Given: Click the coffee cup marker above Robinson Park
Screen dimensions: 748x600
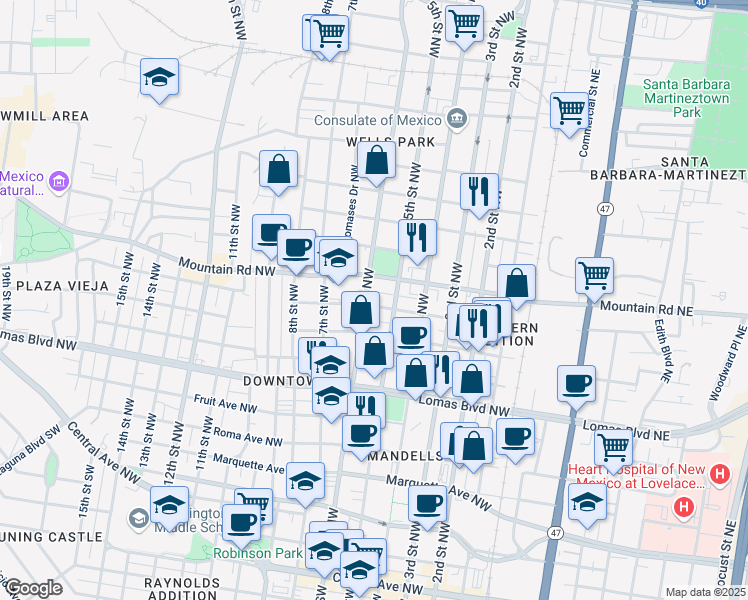Looking at the screenshot, I should (241, 523).
